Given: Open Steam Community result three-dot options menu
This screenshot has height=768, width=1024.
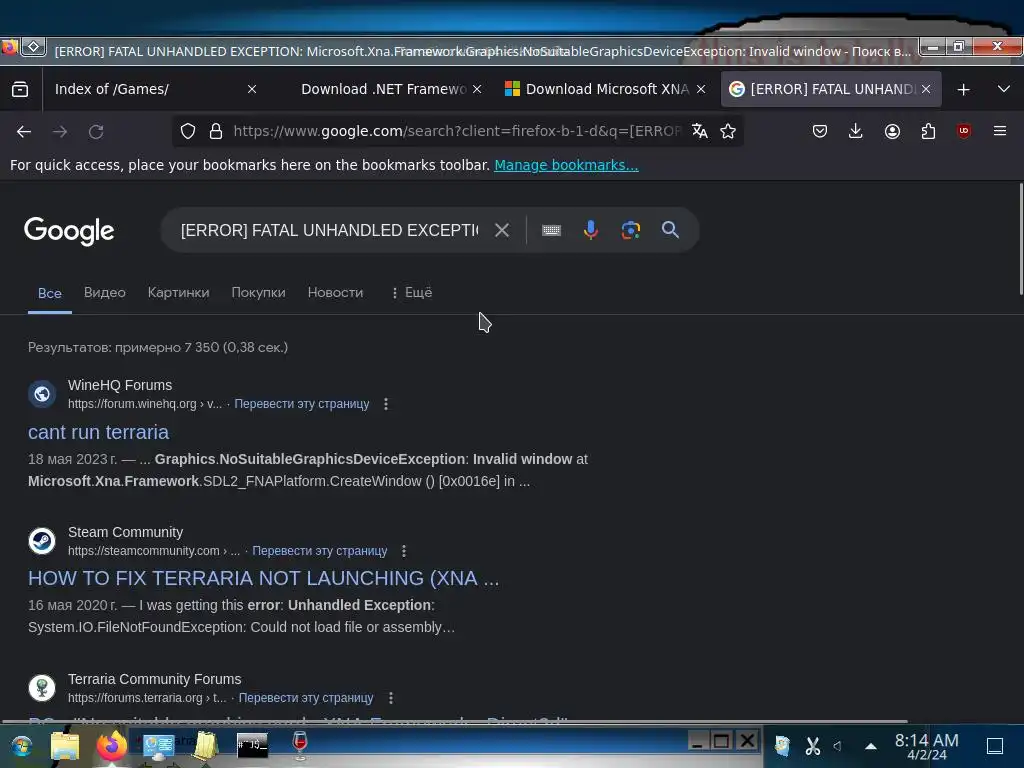Looking at the screenshot, I should [x=404, y=551].
